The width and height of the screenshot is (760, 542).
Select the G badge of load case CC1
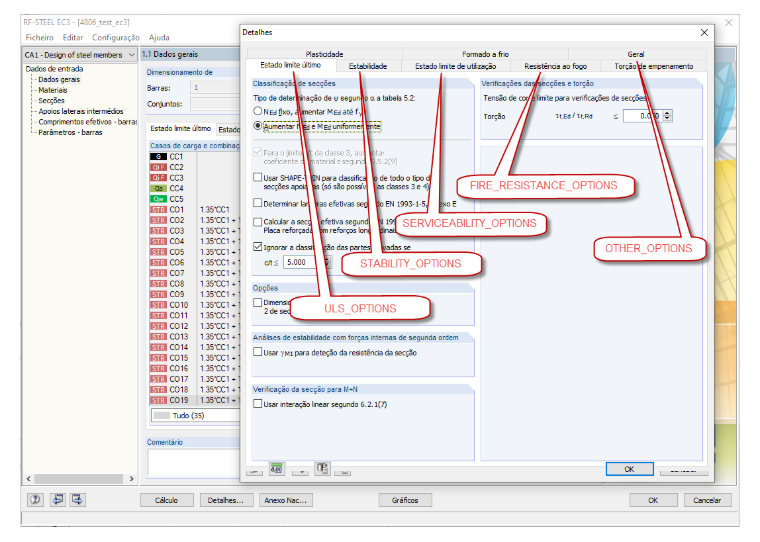[158, 157]
